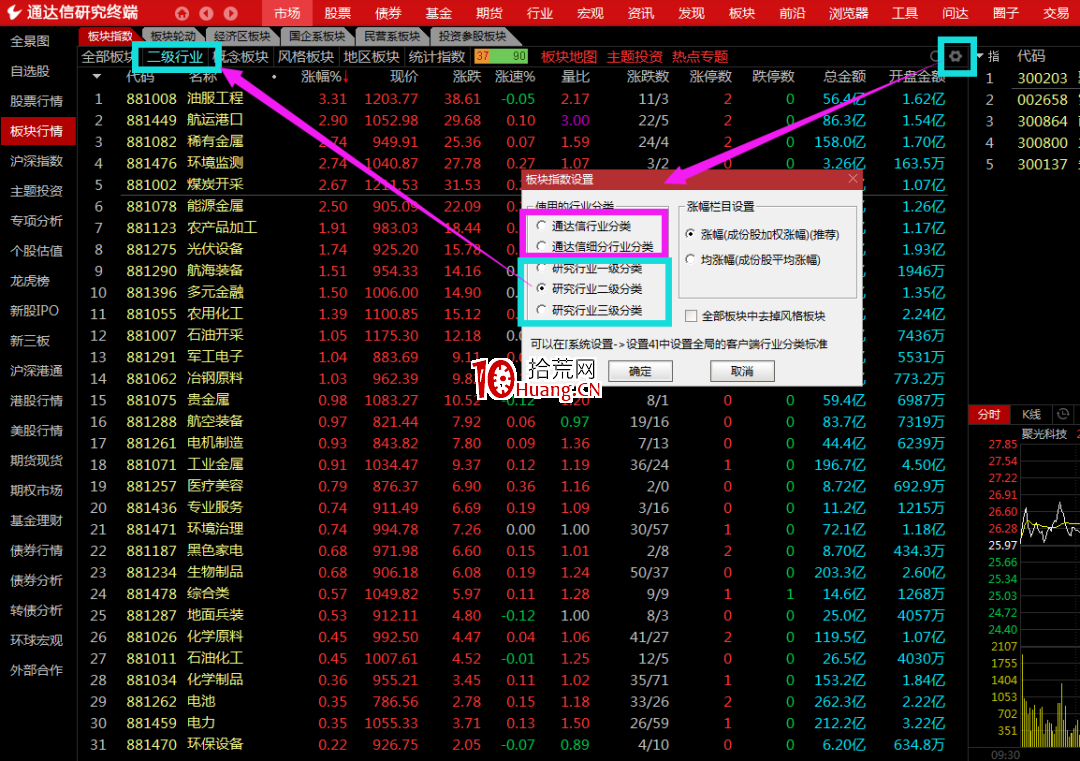This screenshot has width=1080, height=761.
Task: Open the 板块地图 link
Action: 569,56
